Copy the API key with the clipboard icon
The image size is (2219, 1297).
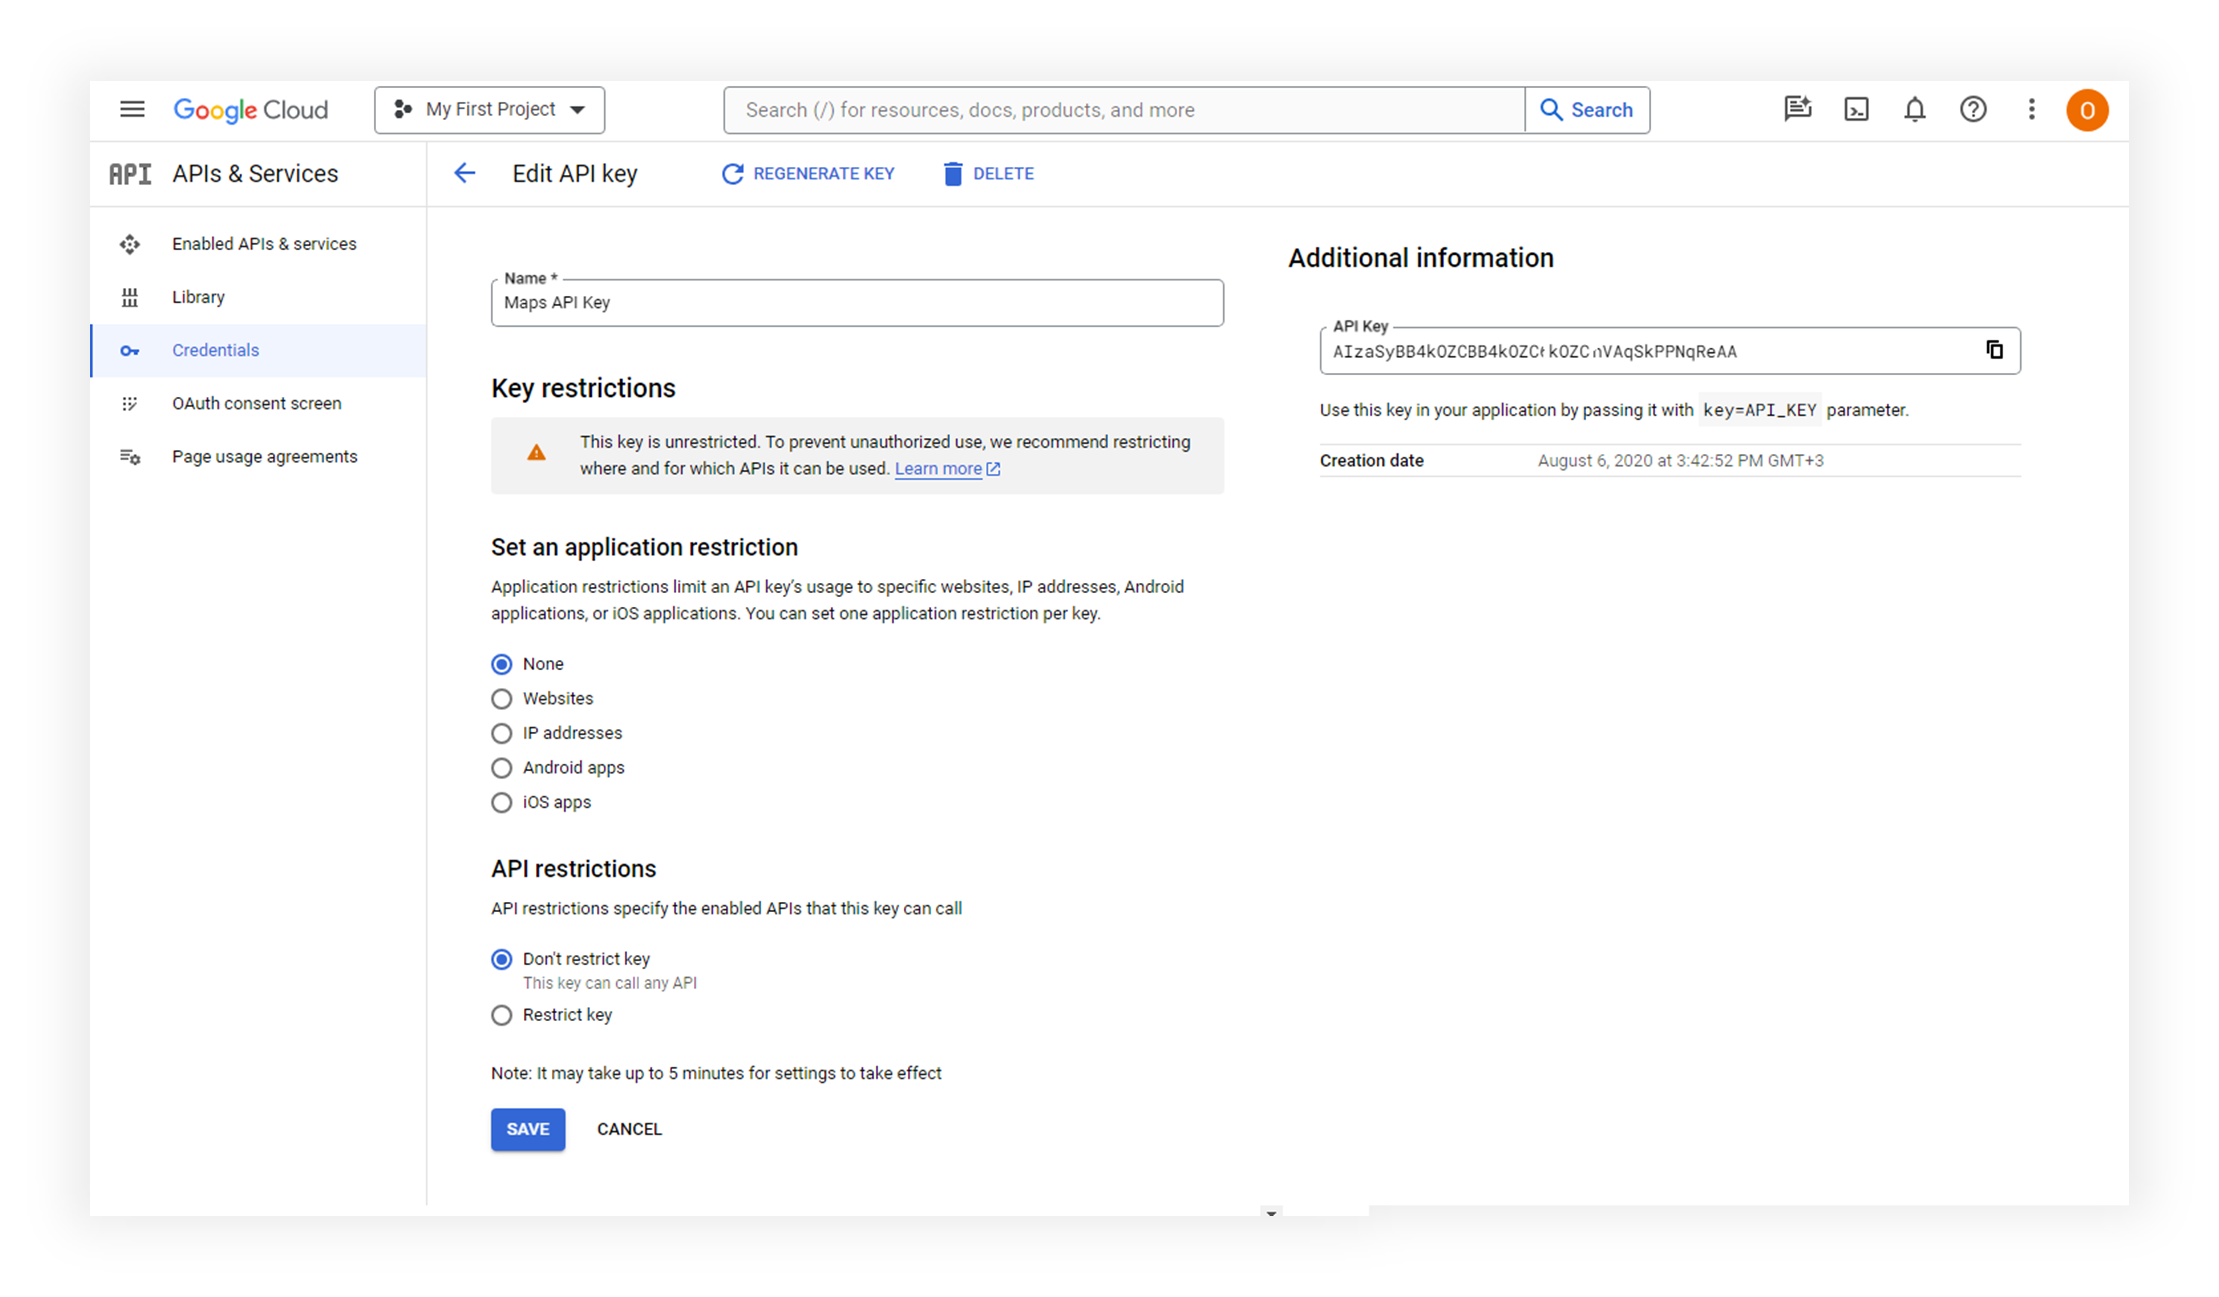[x=1994, y=350]
